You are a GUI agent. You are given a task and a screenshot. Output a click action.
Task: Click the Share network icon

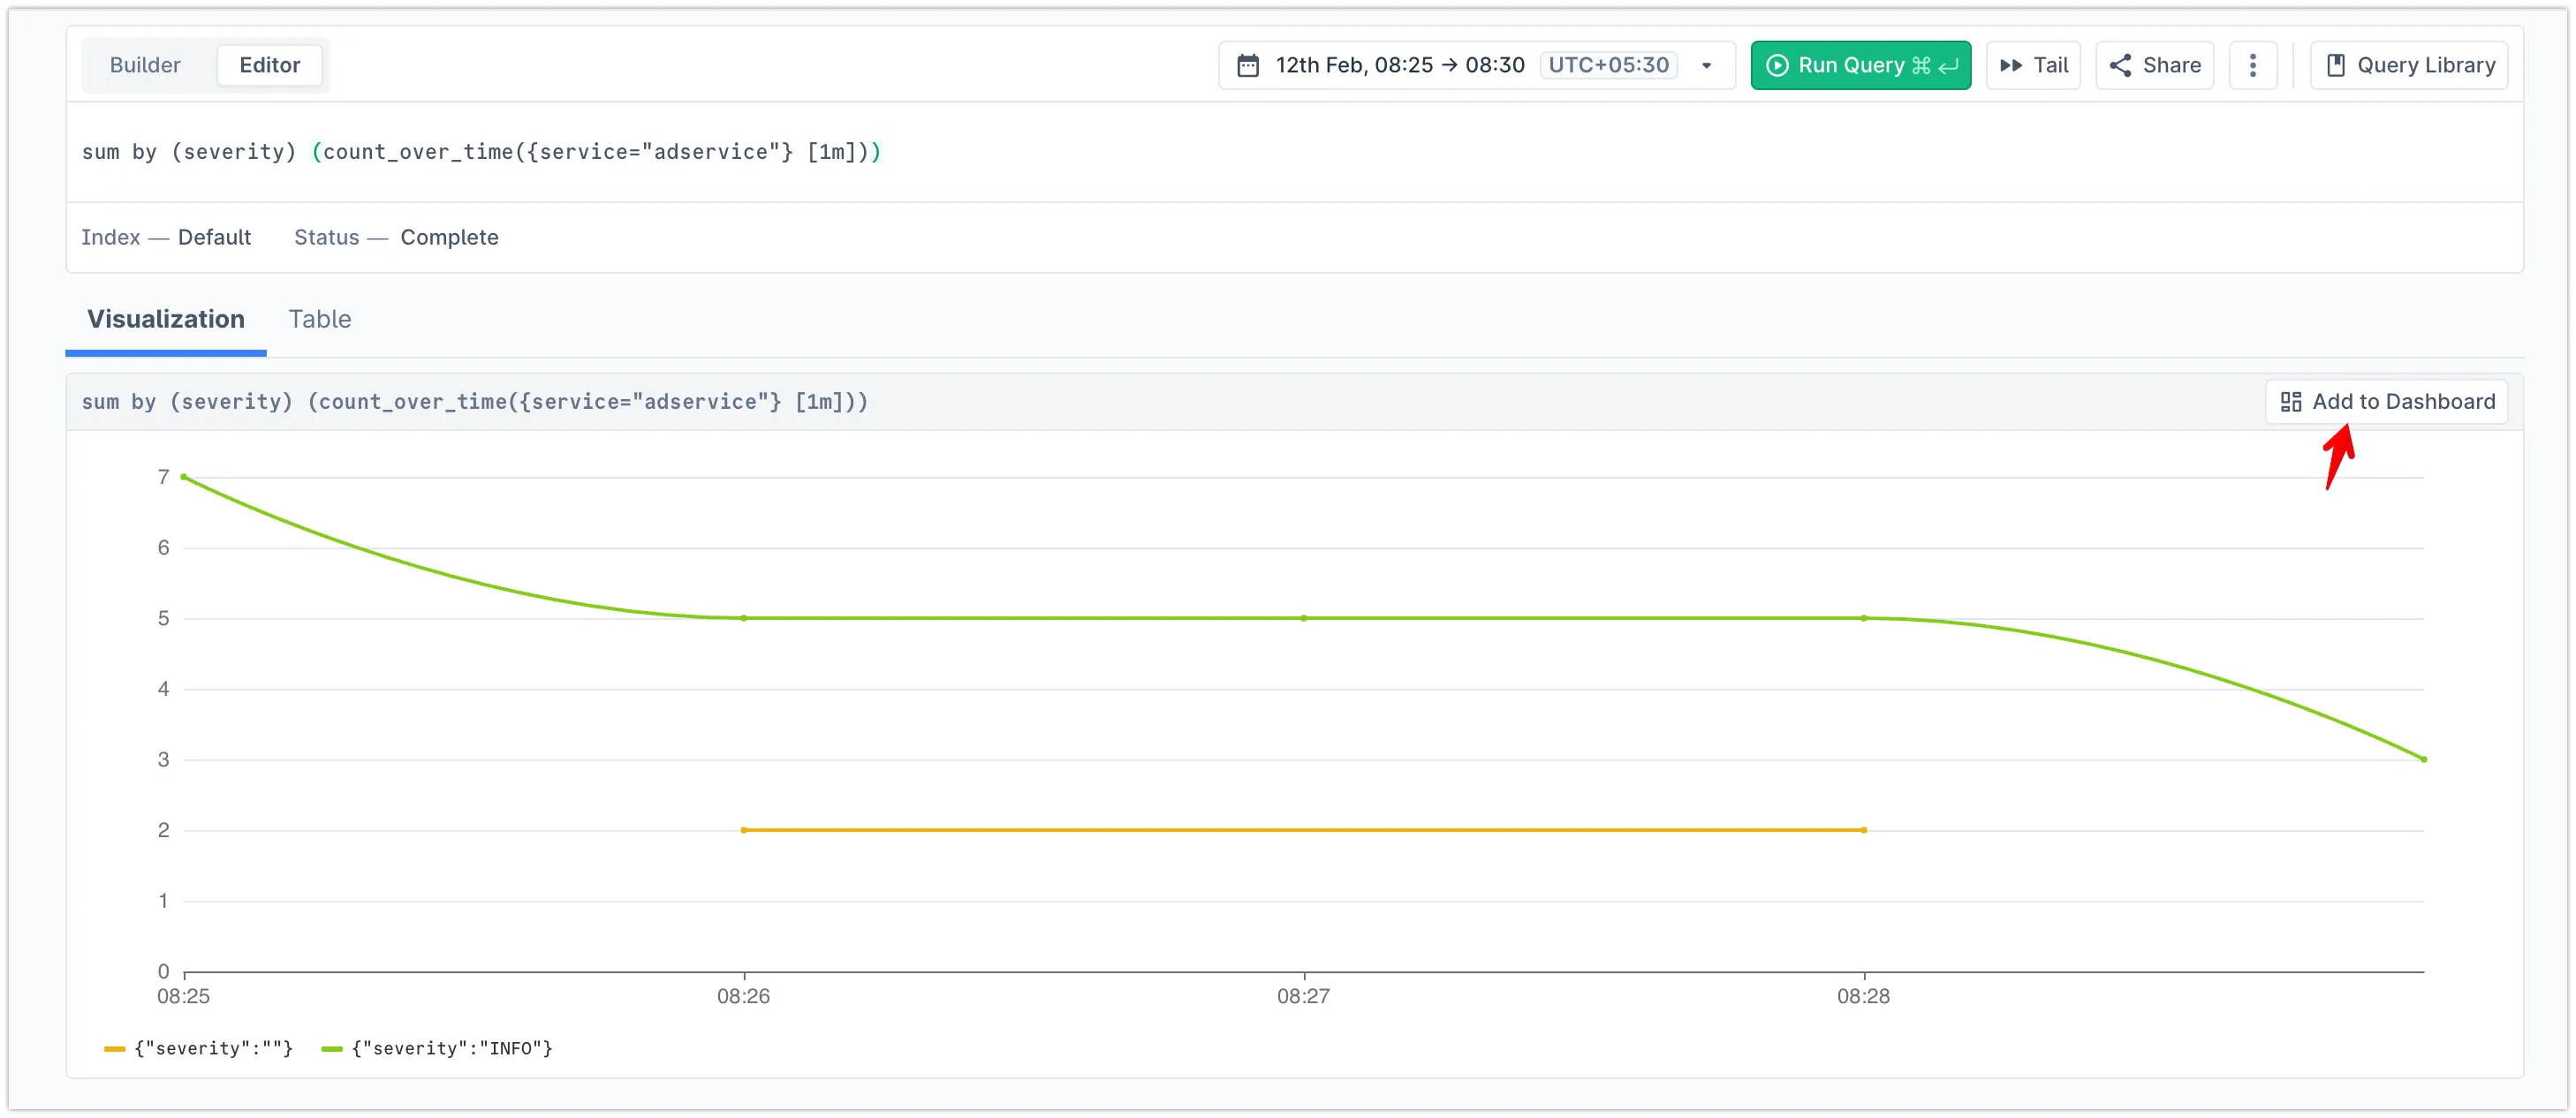(2119, 66)
